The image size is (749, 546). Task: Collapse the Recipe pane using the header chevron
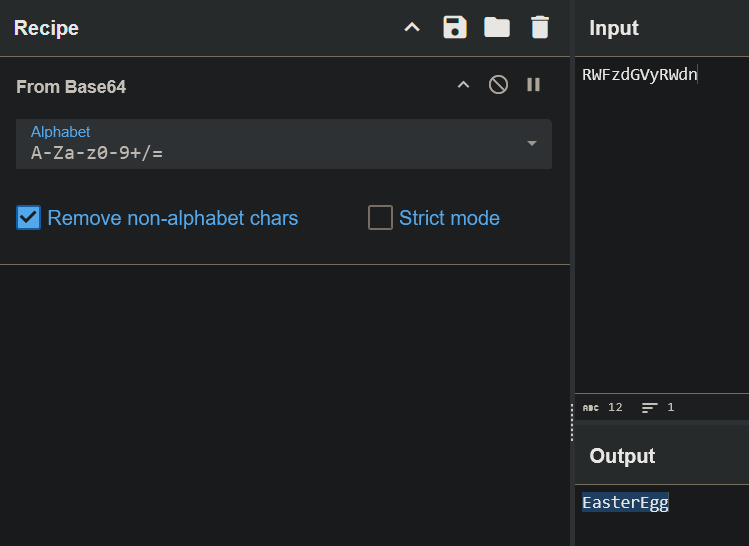pyautogui.click(x=412, y=28)
